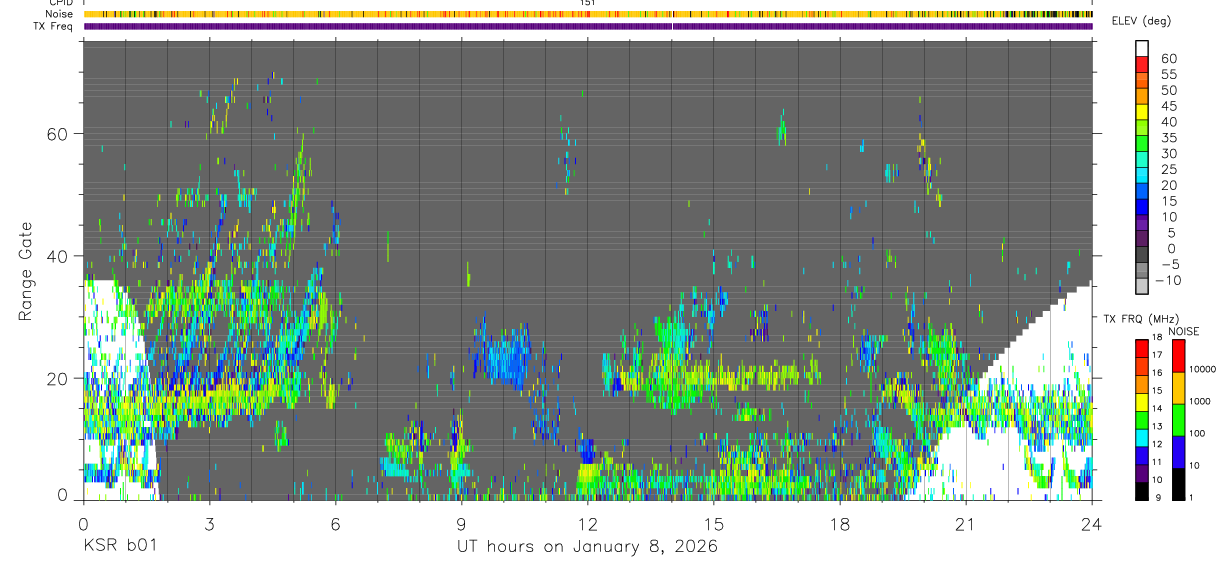Click the "13" value in the TX FRQ legend
Viewport: 1228px width, 567px height.
1158,427
